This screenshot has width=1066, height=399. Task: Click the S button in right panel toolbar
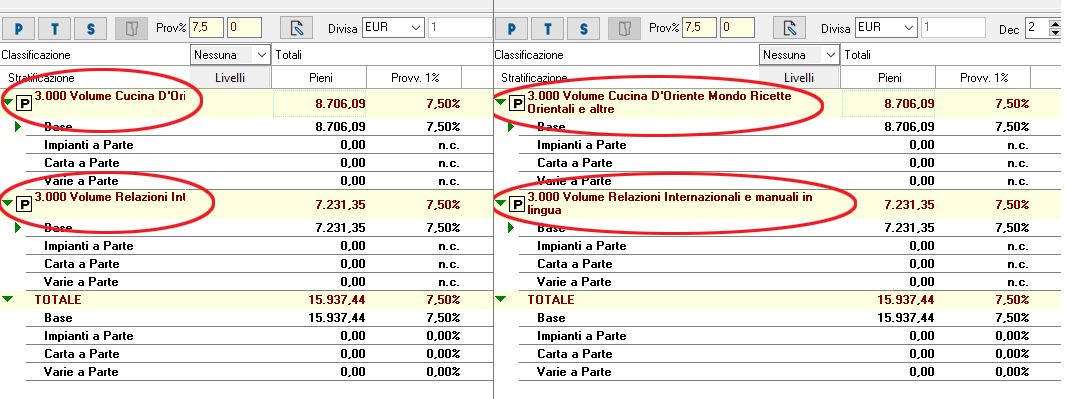pyautogui.click(x=583, y=29)
